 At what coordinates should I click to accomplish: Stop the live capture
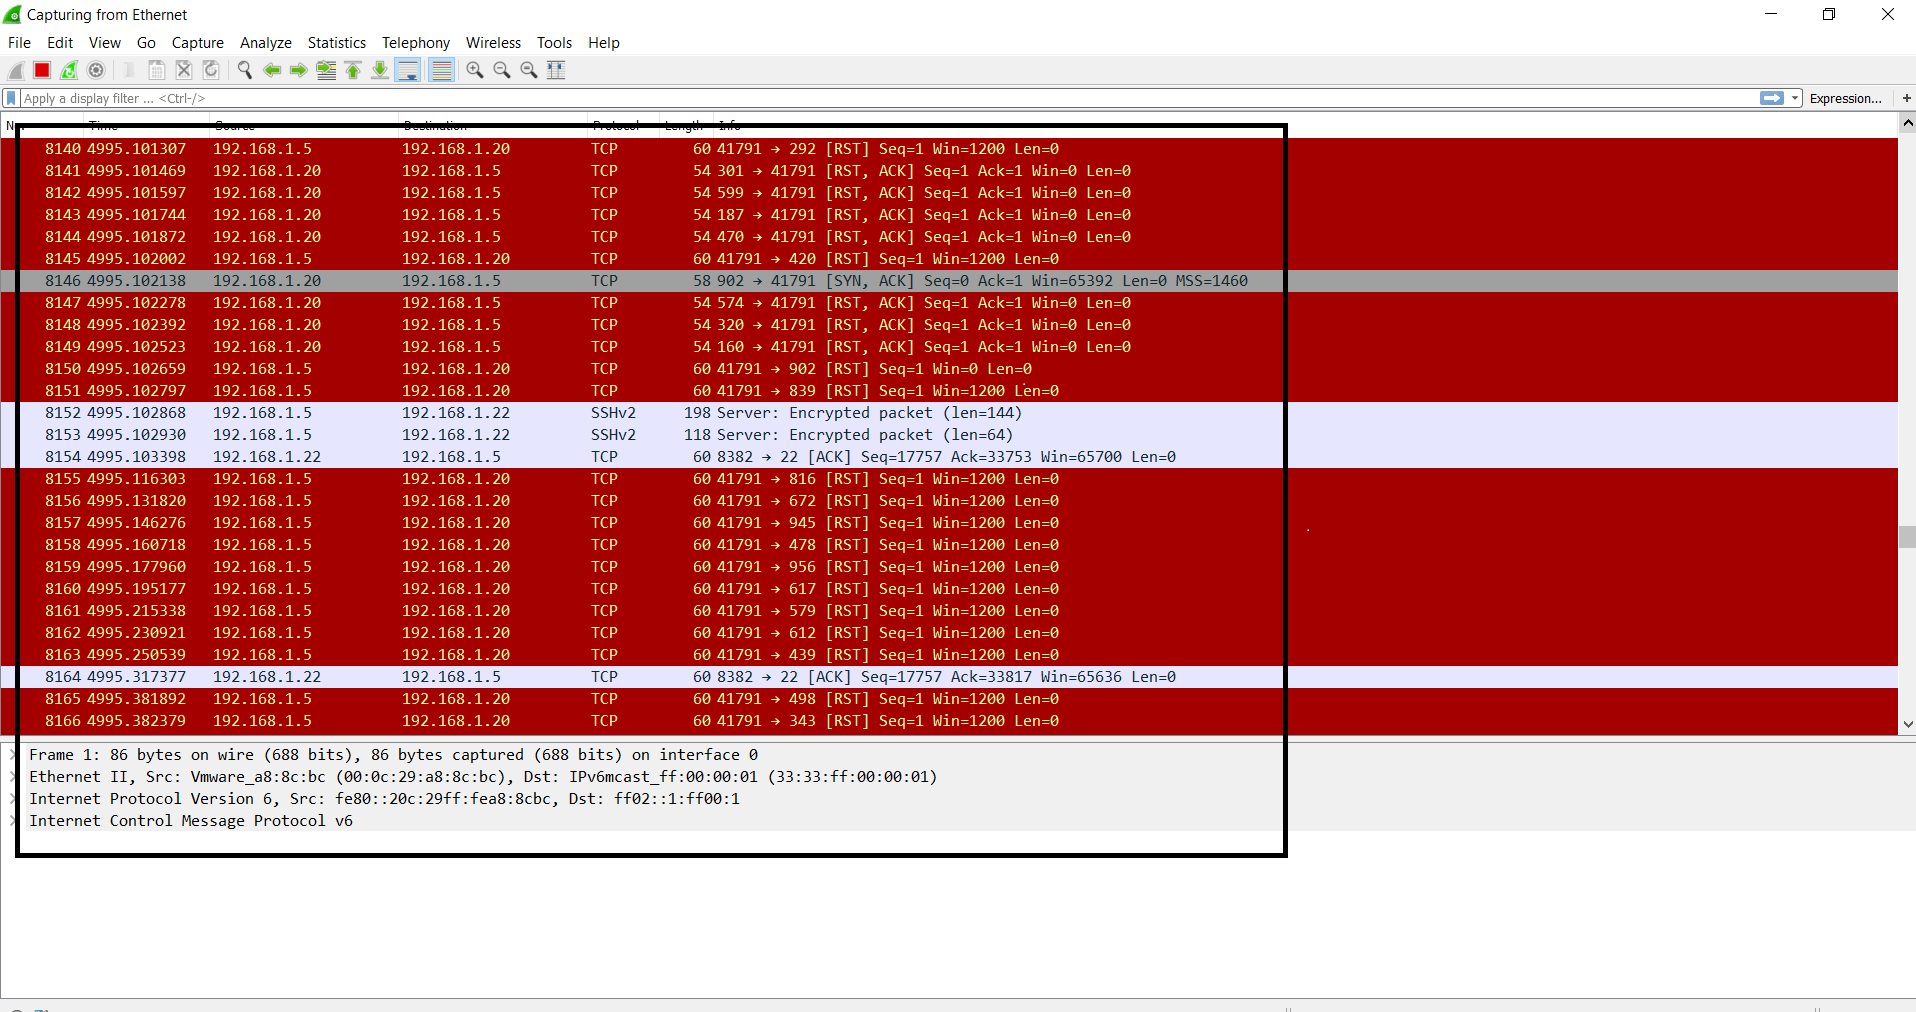tap(41, 70)
